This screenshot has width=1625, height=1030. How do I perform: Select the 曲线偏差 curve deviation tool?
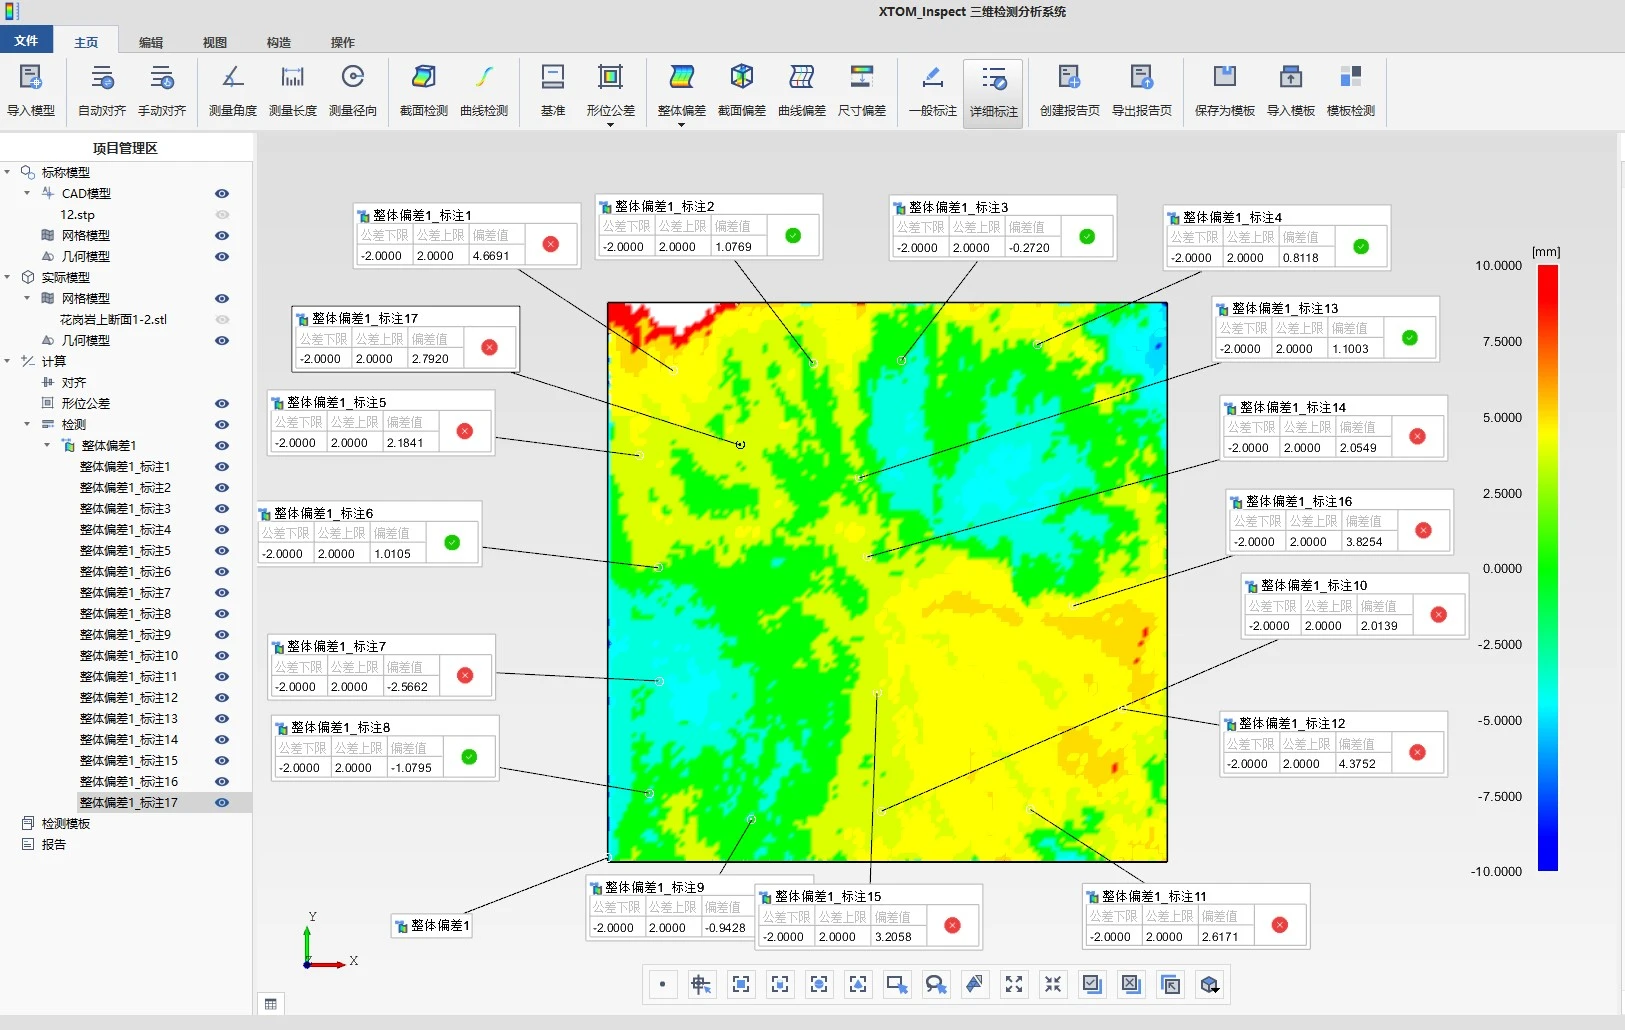(802, 90)
